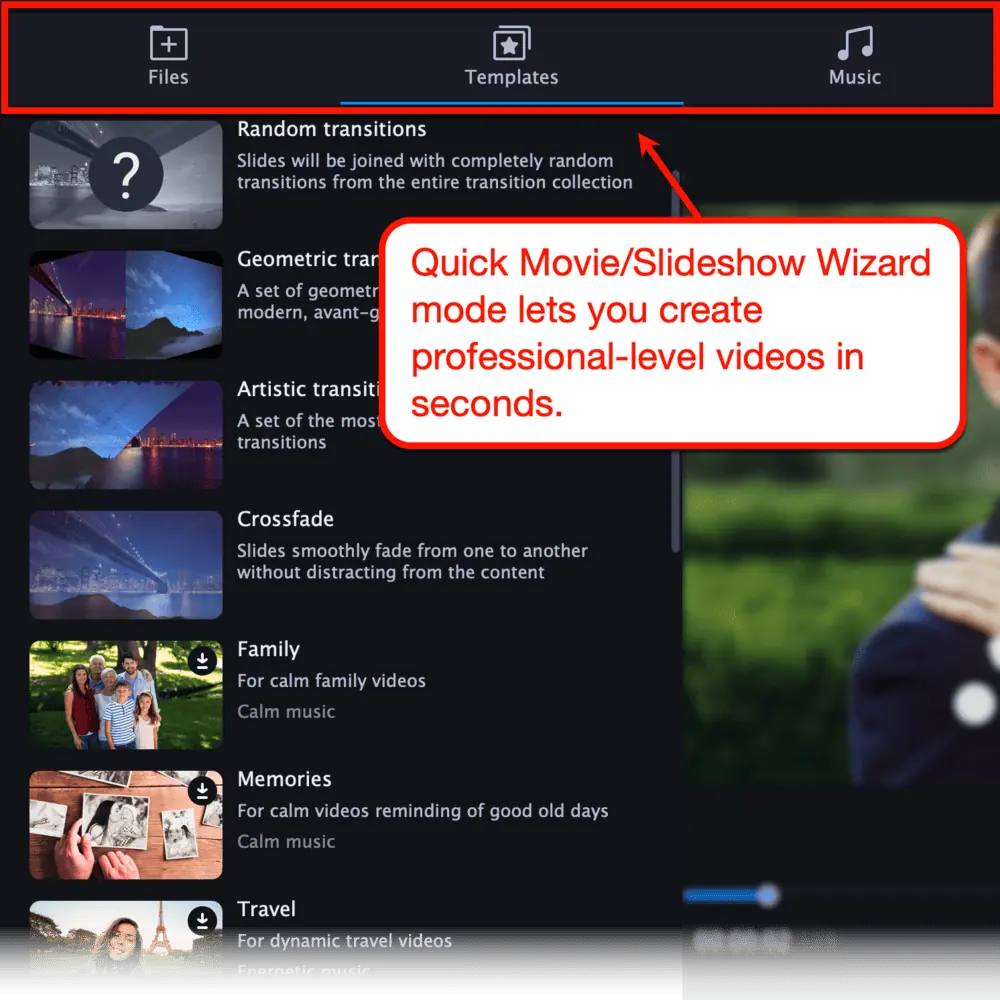Viewport: 1000px width, 1000px height.
Task: Select the Random transitions thumbnail
Action: 126,175
